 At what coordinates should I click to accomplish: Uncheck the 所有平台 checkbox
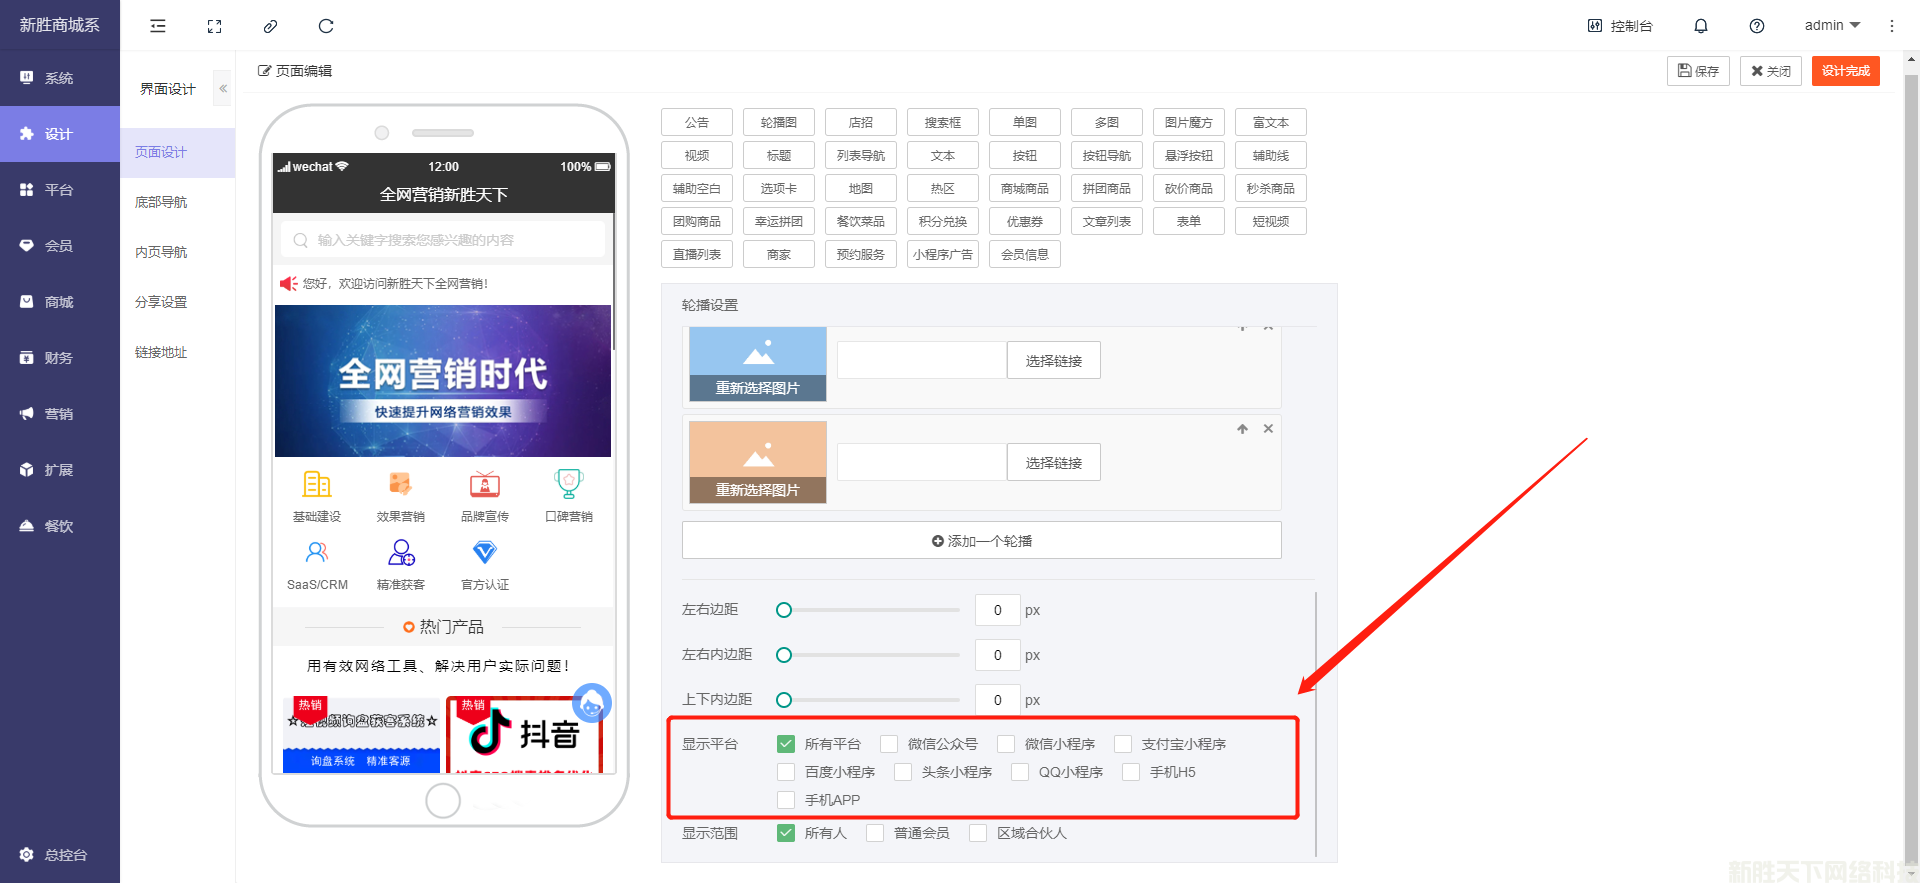coord(786,744)
